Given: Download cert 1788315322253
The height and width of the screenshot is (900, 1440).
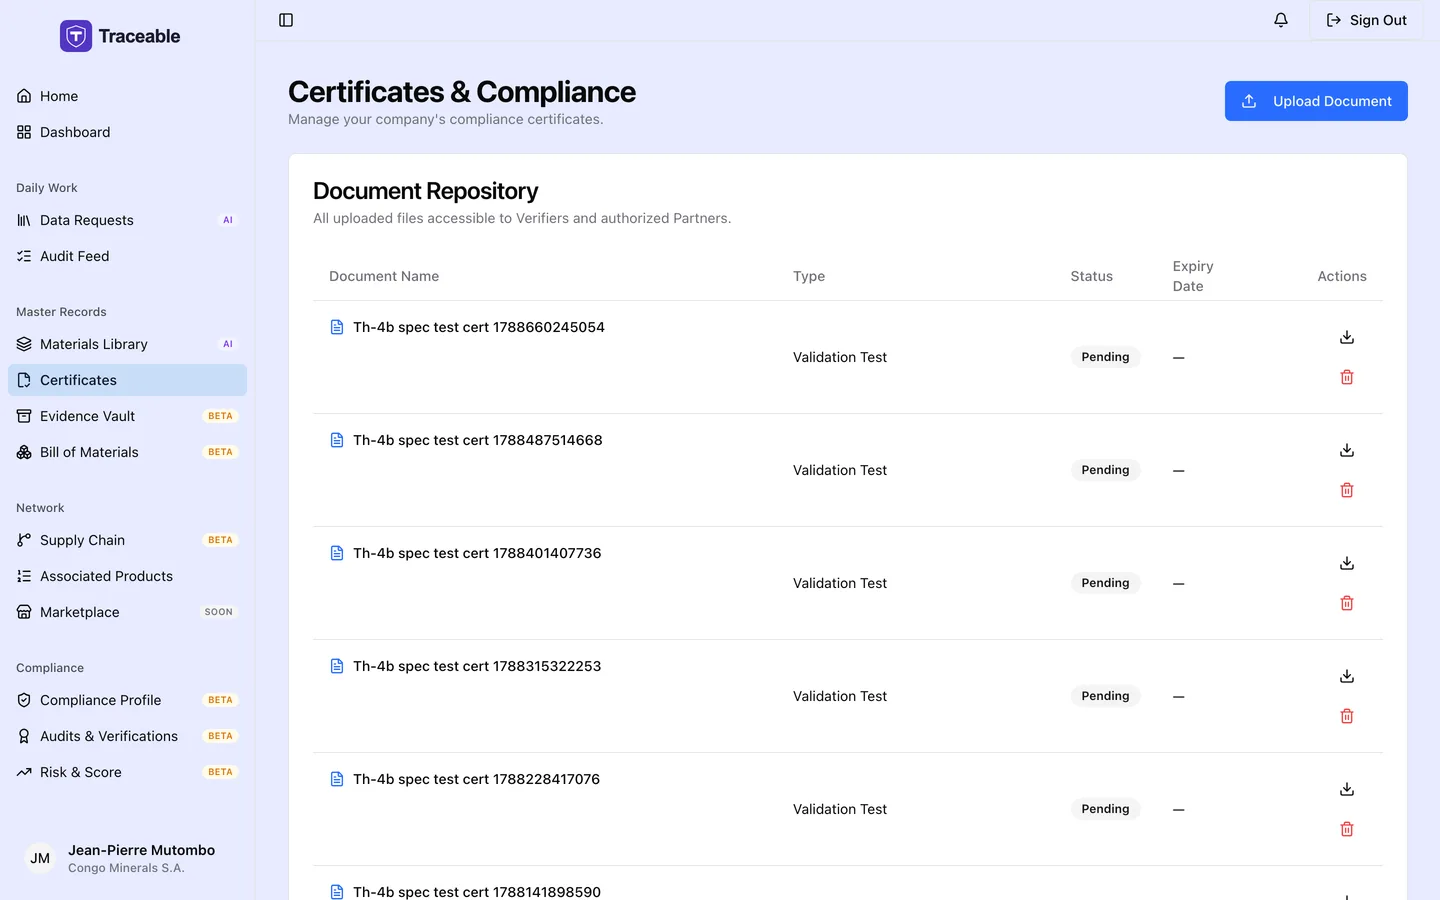Looking at the screenshot, I should [x=1347, y=676].
